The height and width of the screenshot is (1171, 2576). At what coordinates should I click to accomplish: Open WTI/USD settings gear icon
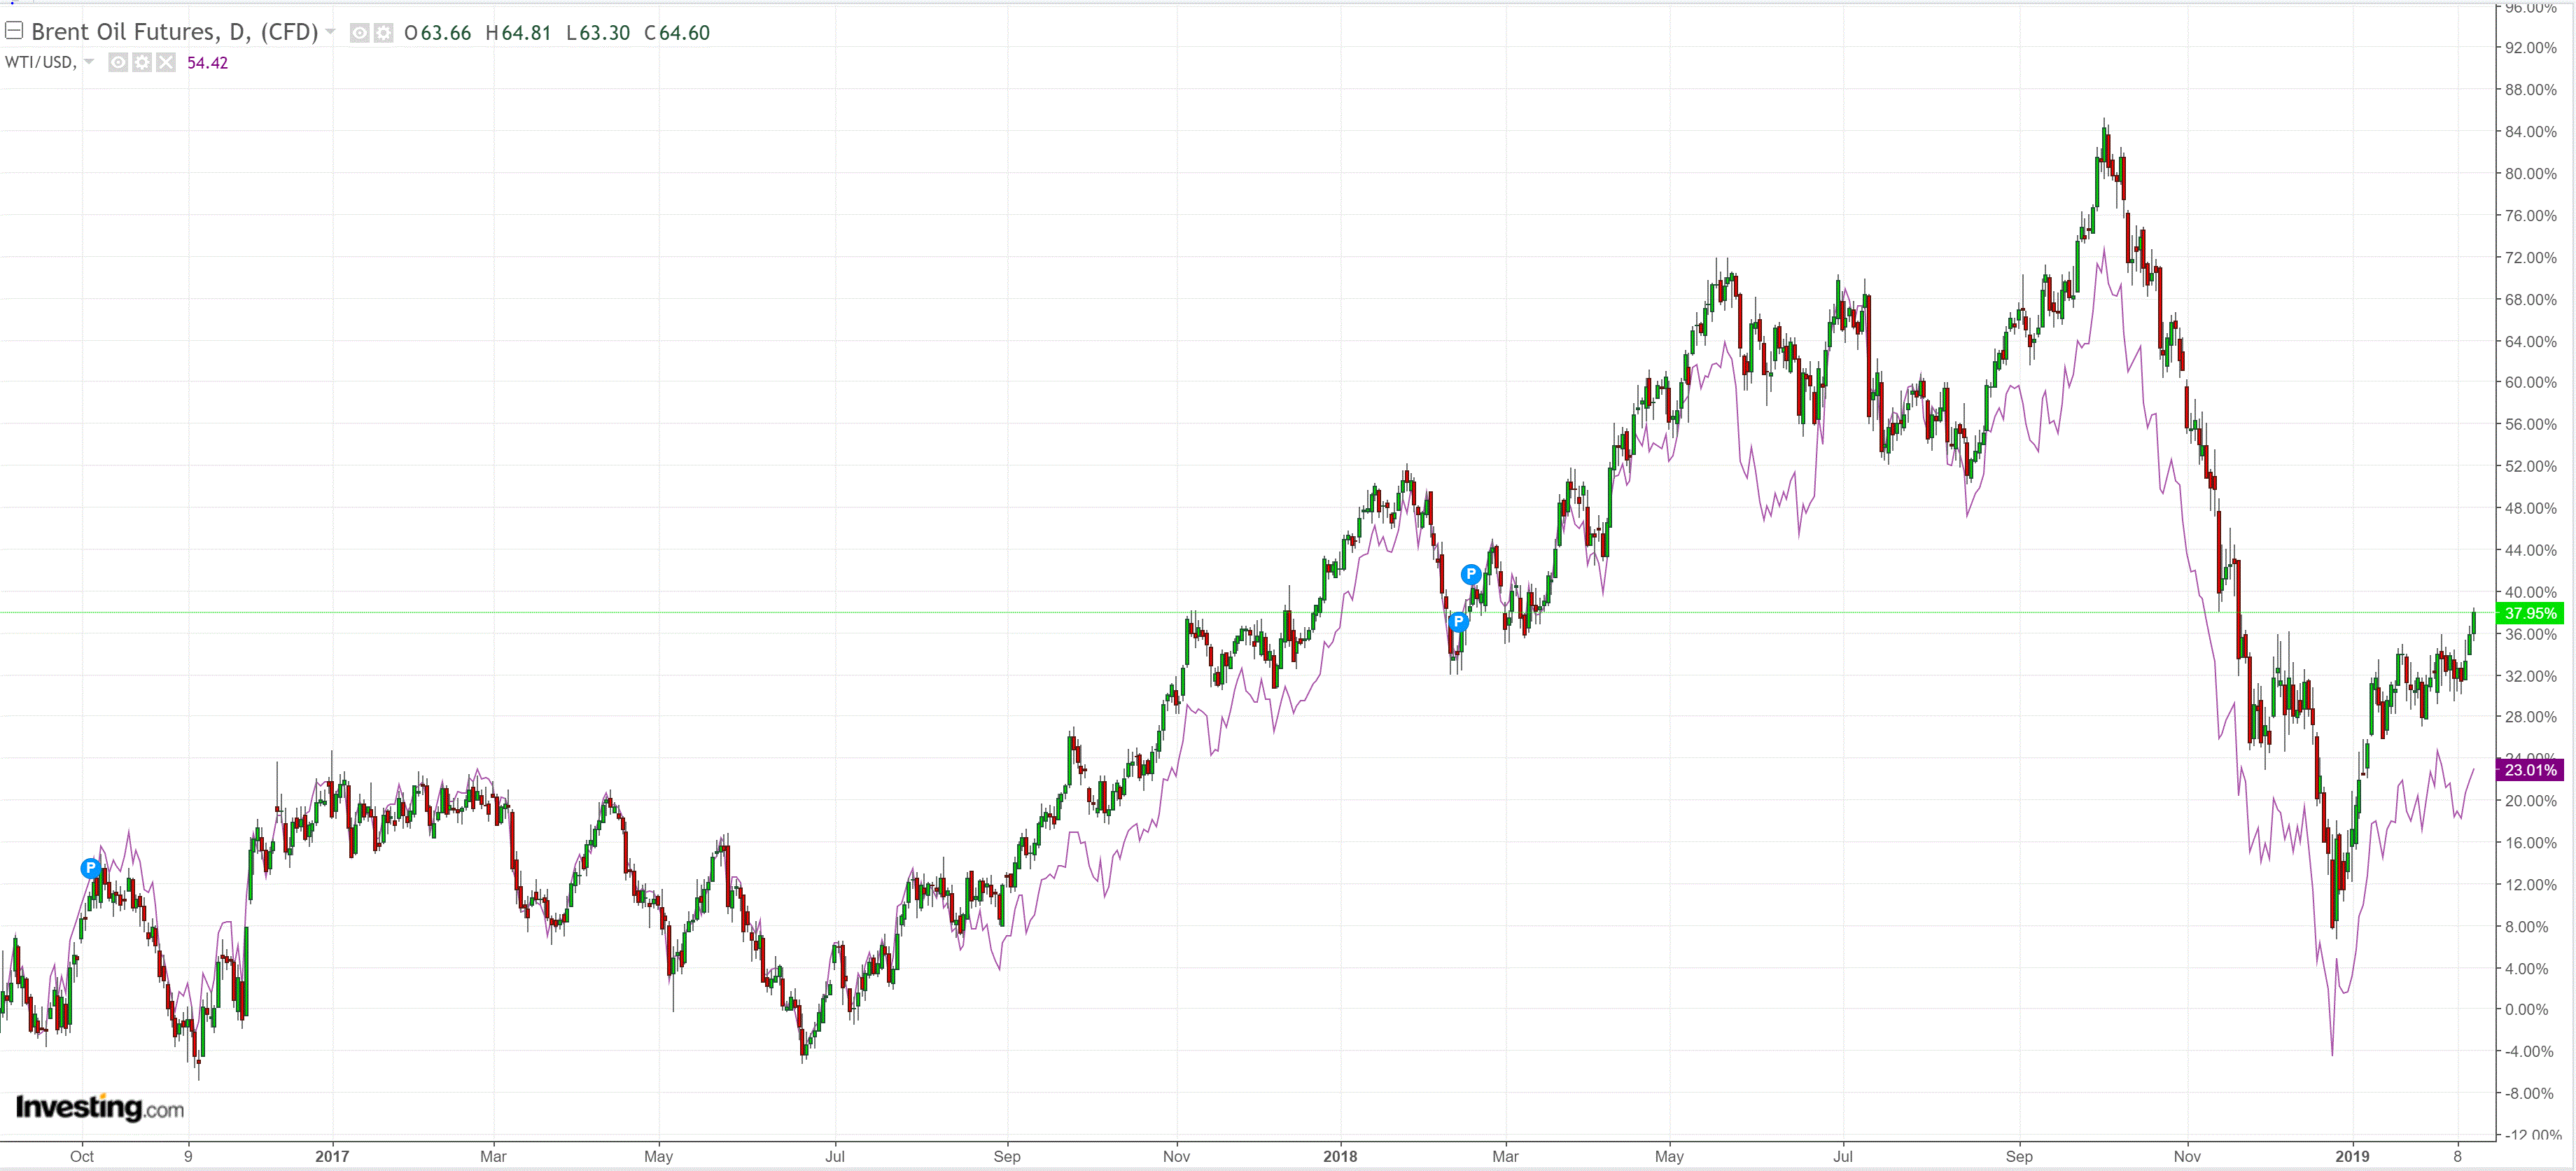tap(142, 62)
